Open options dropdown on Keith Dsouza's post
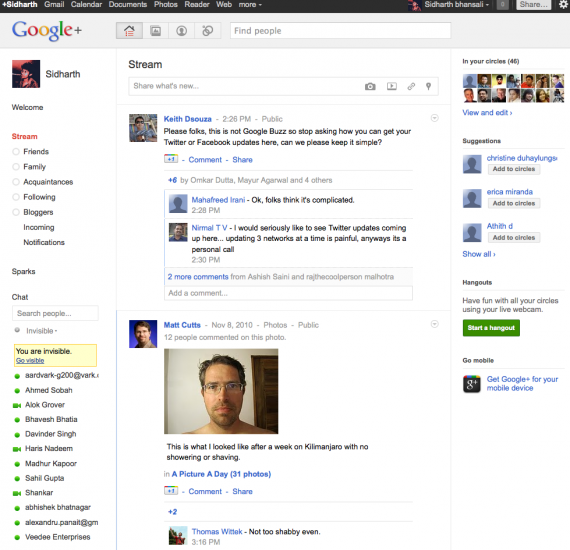This screenshot has height=550, width=570. pos(434,118)
